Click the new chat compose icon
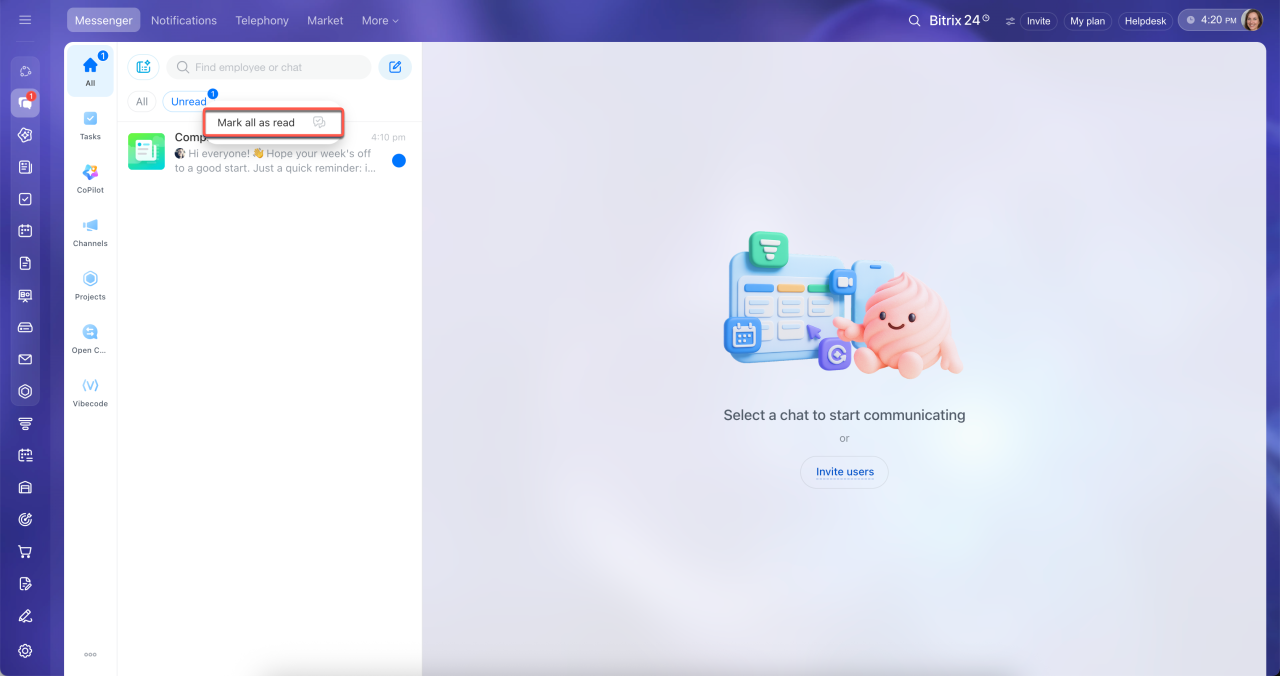The width and height of the screenshot is (1280, 676). pos(395,67)
